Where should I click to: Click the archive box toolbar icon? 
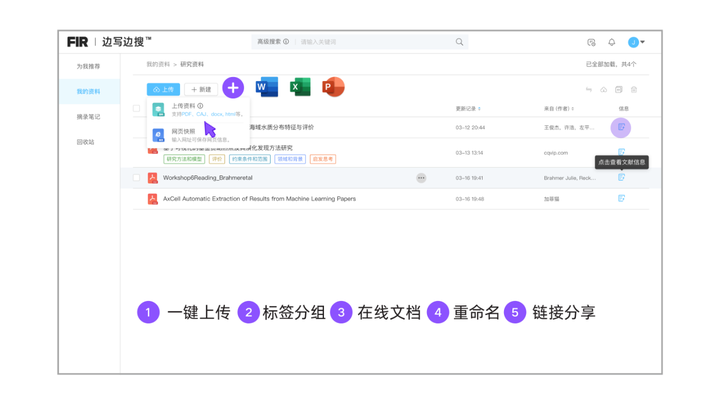click(619, 90)
